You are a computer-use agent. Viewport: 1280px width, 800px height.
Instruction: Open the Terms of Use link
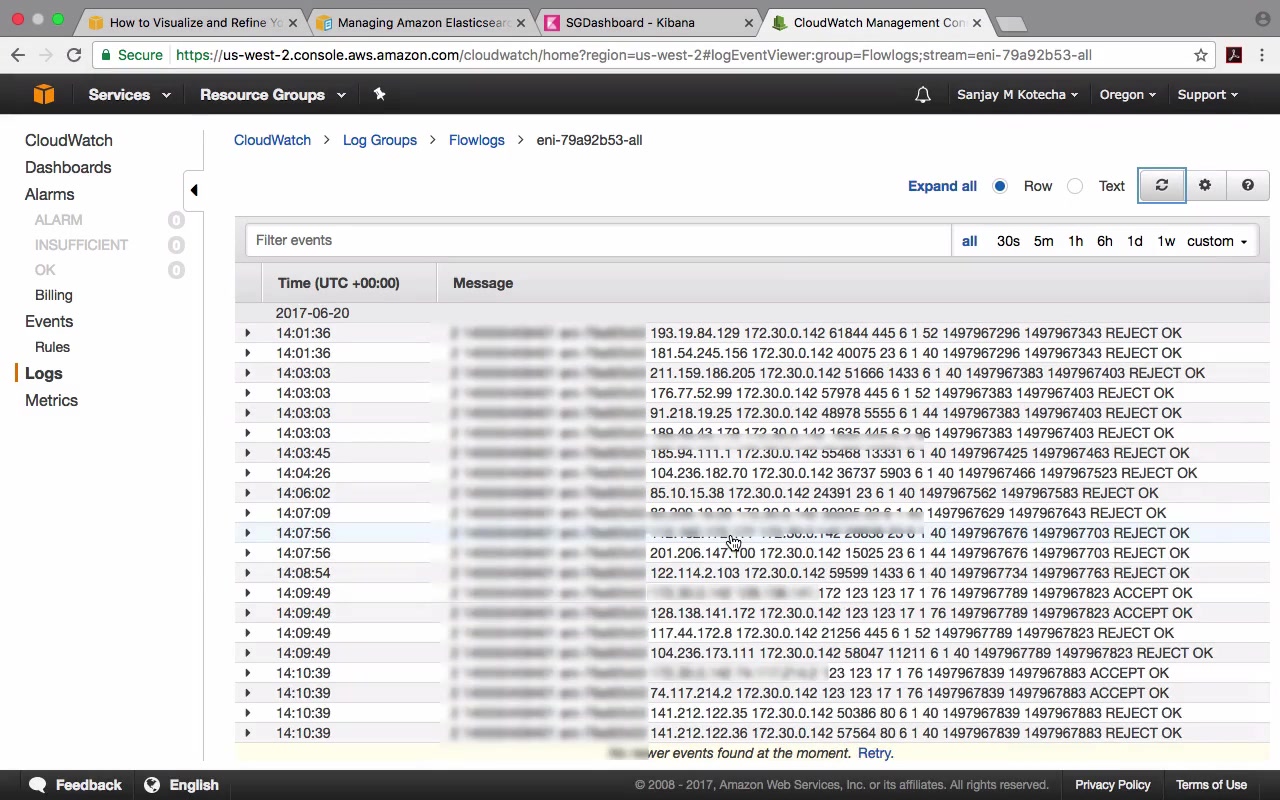click(x=1211, y=785)
